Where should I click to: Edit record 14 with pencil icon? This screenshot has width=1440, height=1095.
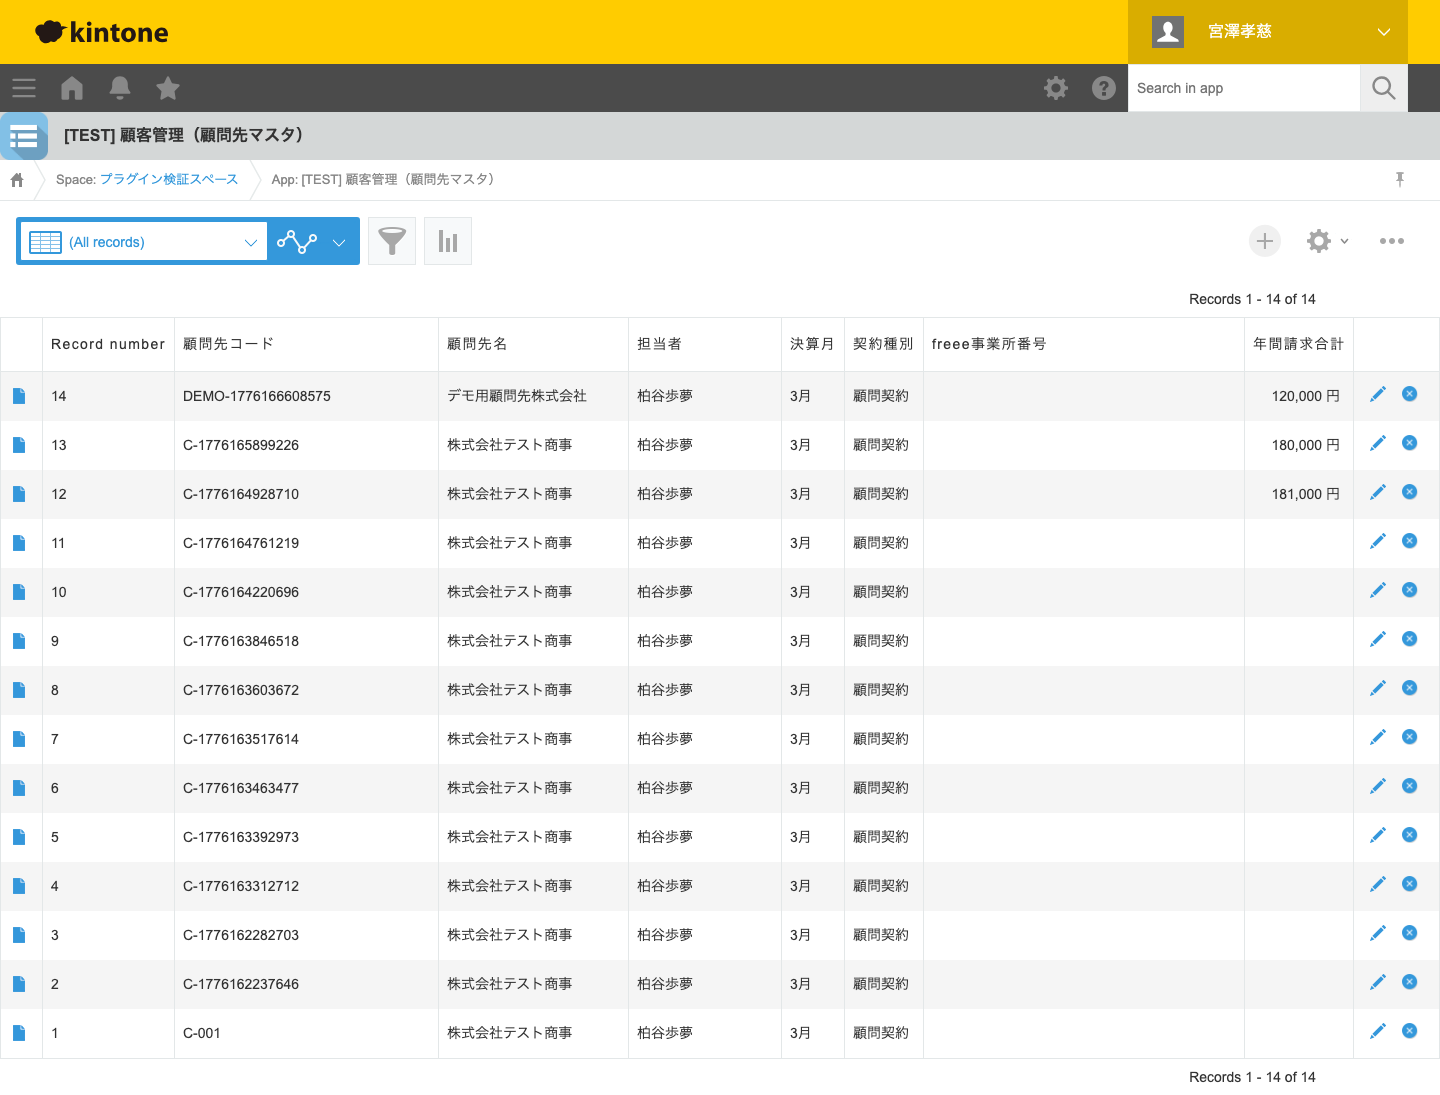(x=1378, y=395)
